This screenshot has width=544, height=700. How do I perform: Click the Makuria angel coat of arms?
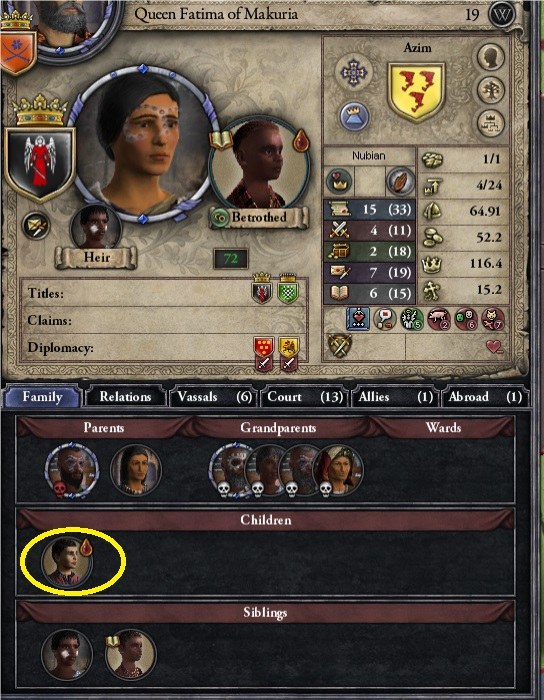(39, 164)
